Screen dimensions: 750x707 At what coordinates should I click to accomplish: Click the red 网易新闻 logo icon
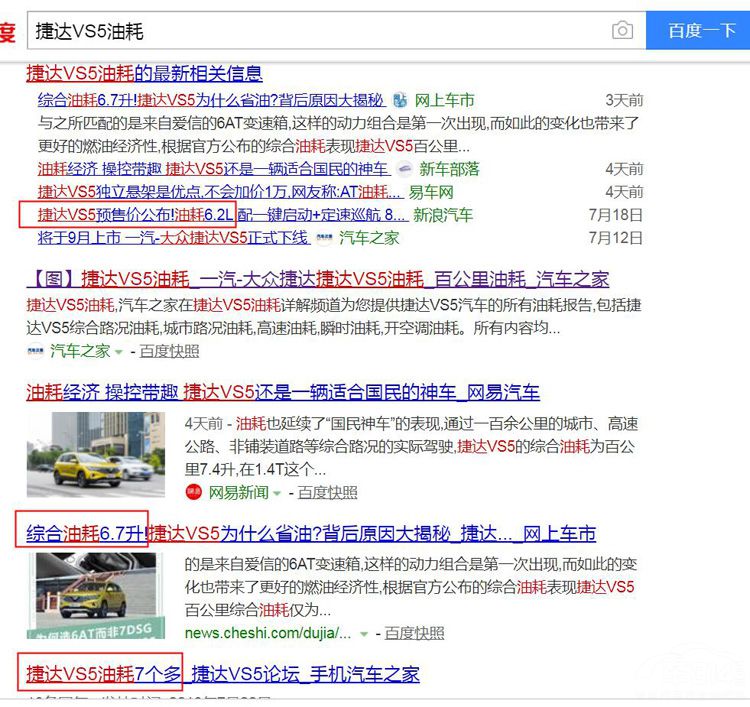point(194,492)
